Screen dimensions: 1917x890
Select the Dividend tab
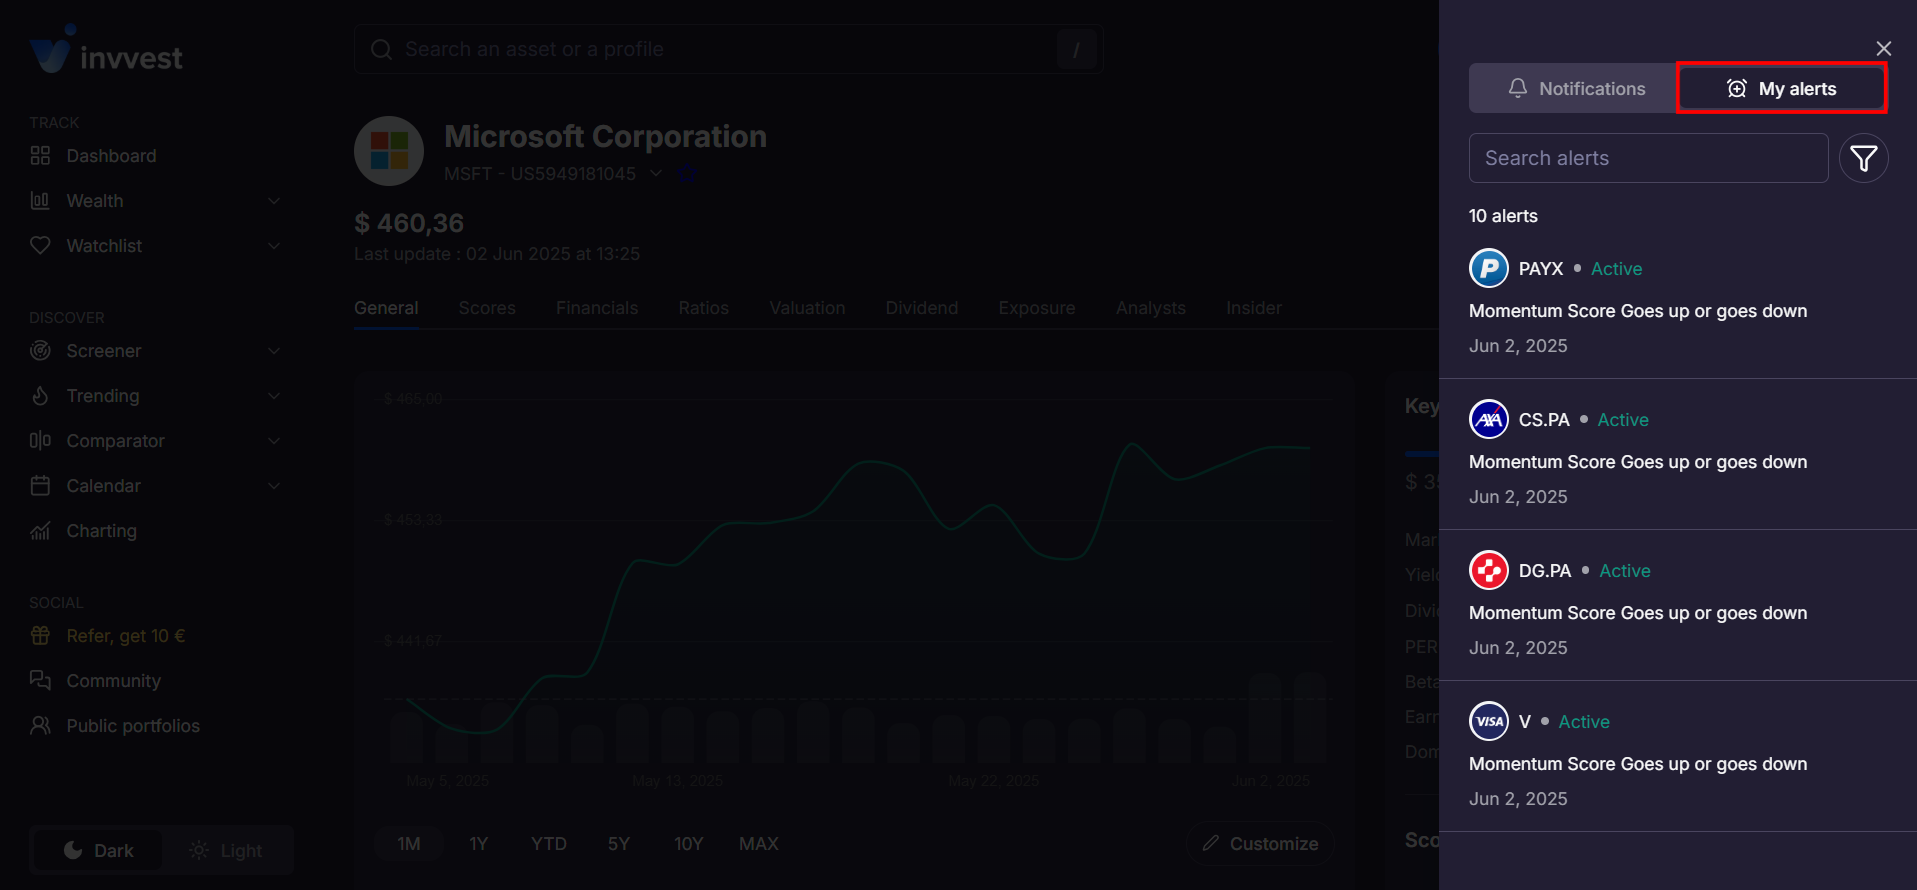(x=921, y=308)
